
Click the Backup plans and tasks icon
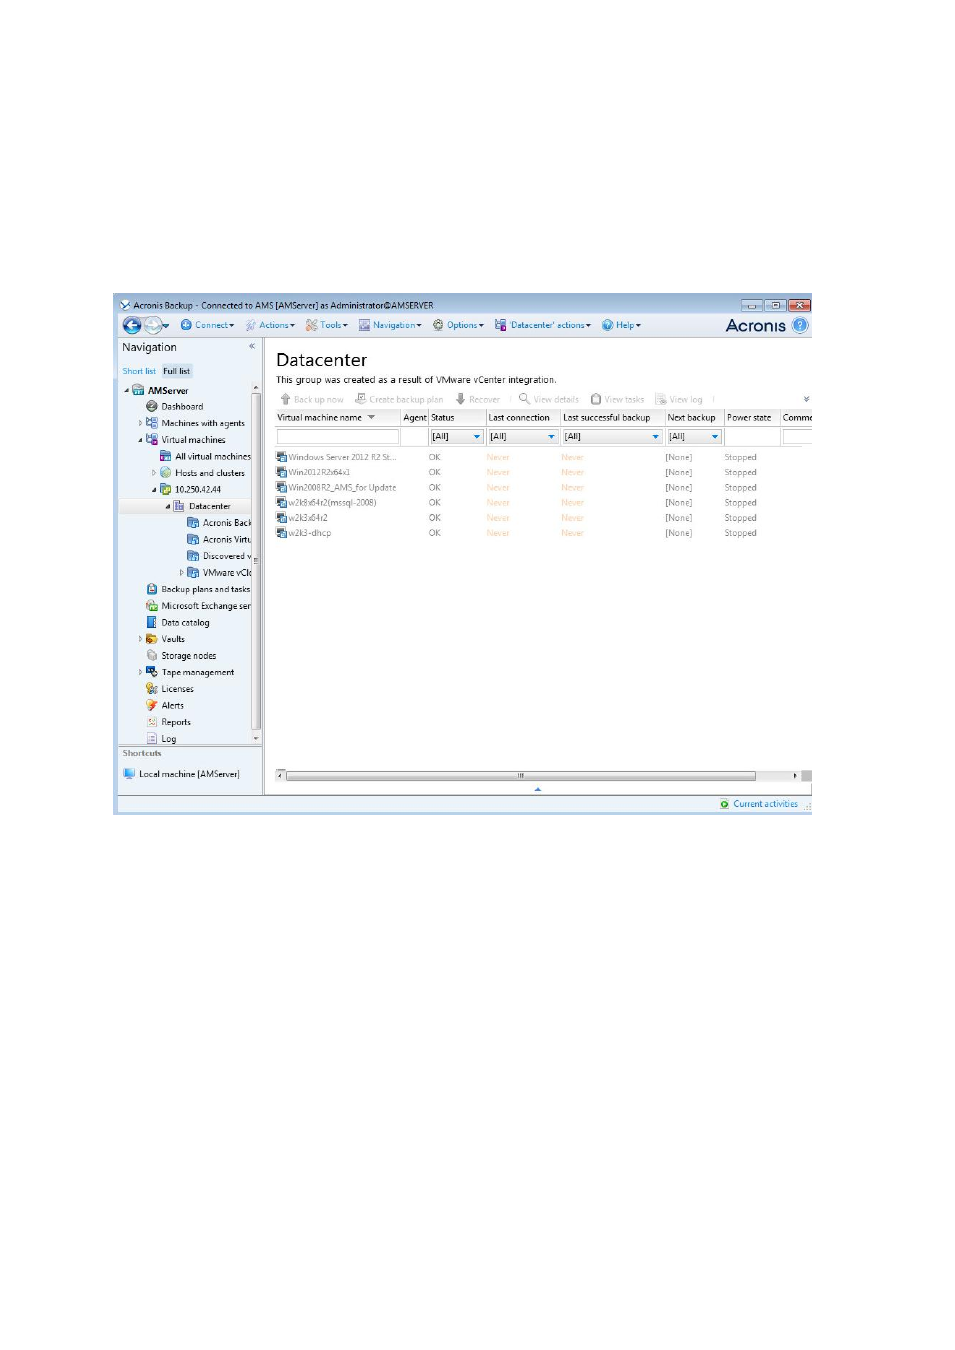pyautogui.click(x=152, y=589)
